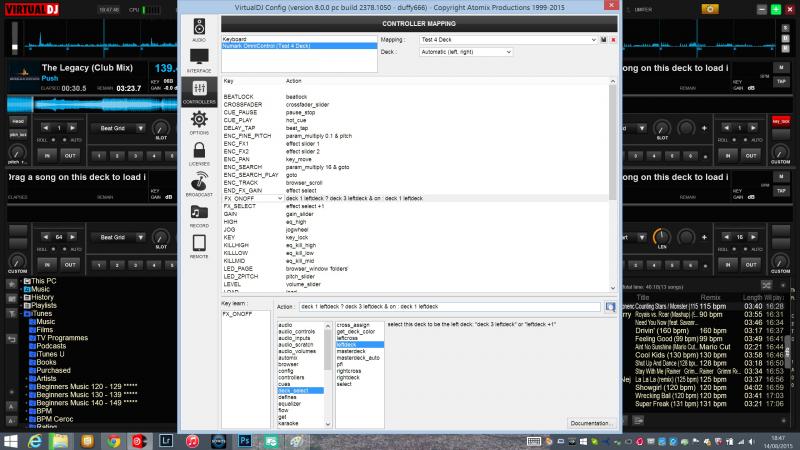Open the Interface settings section
Screen dimensions: 800x450
(199, 61)
